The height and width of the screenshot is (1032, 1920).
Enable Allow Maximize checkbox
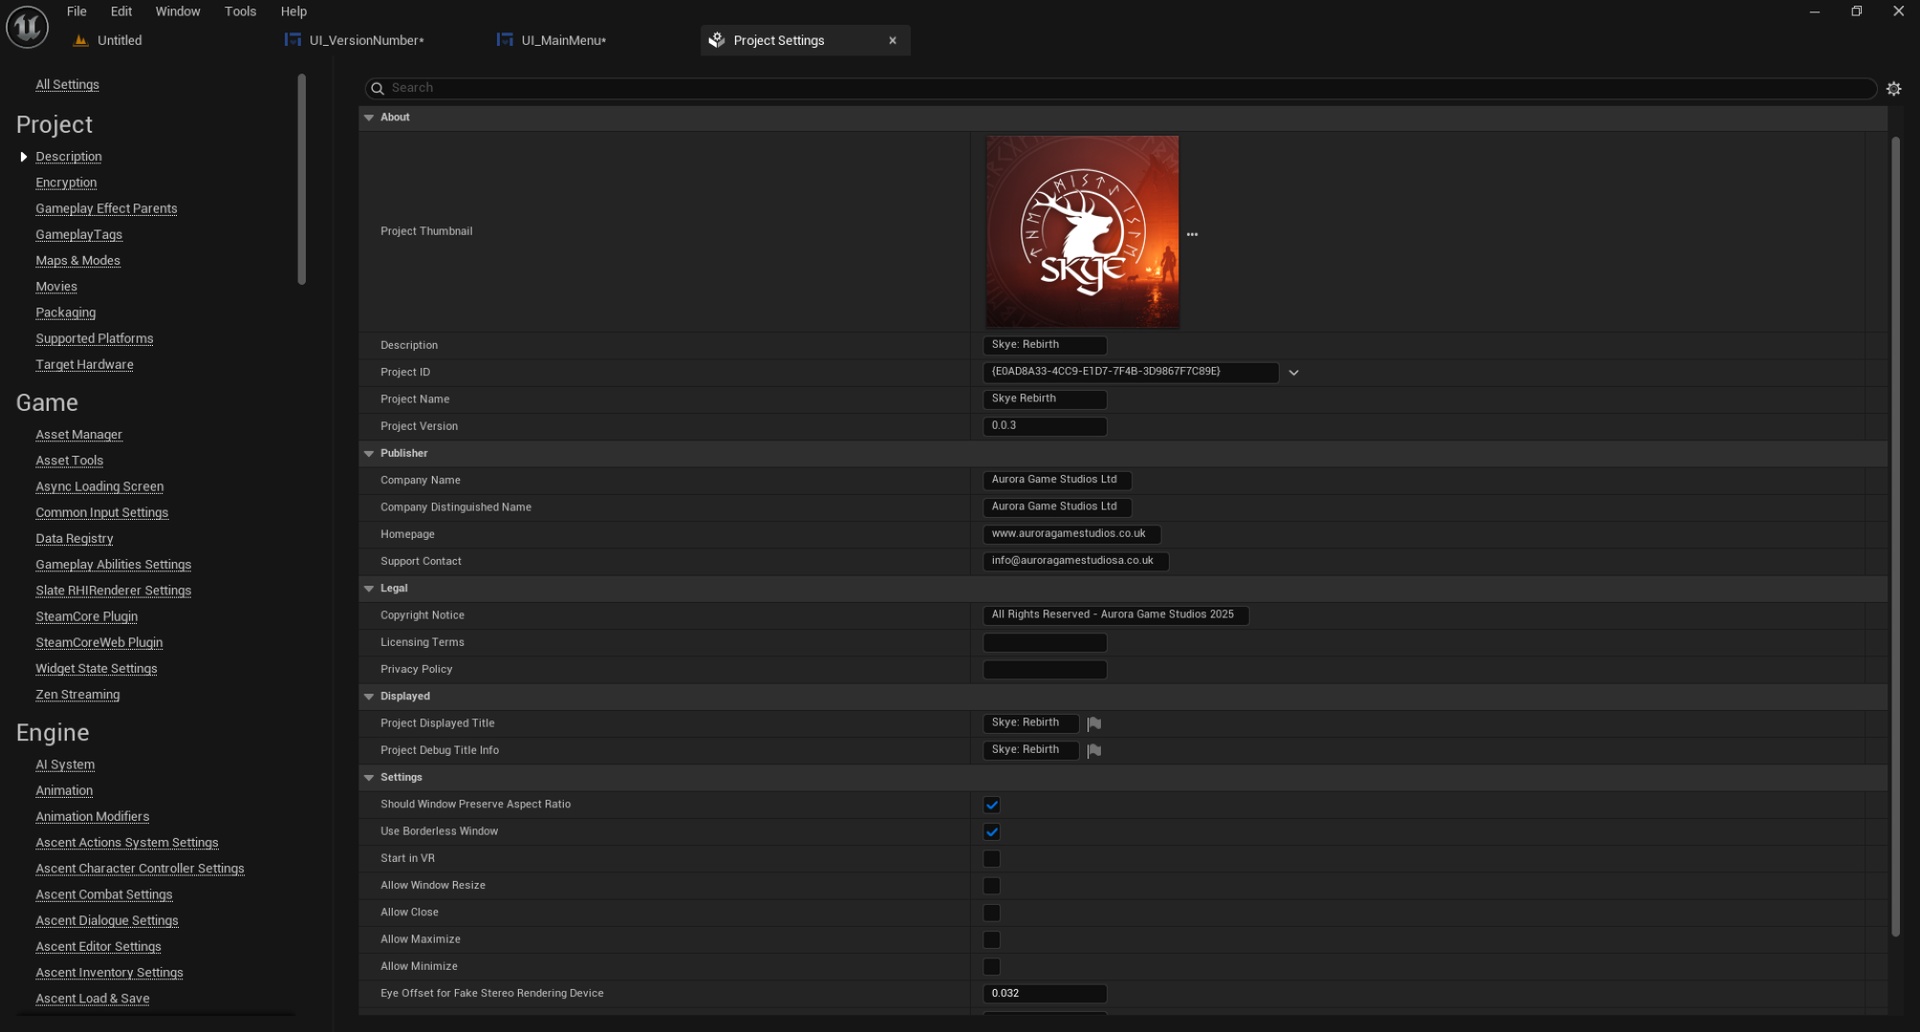tap(991, 939)
